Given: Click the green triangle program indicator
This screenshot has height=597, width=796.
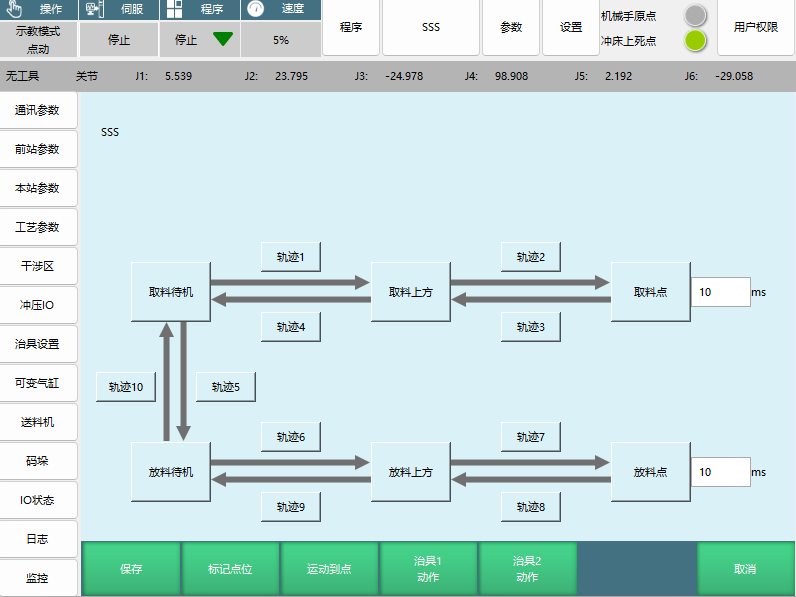Looking at the screenshot, I should coord(223,40).
